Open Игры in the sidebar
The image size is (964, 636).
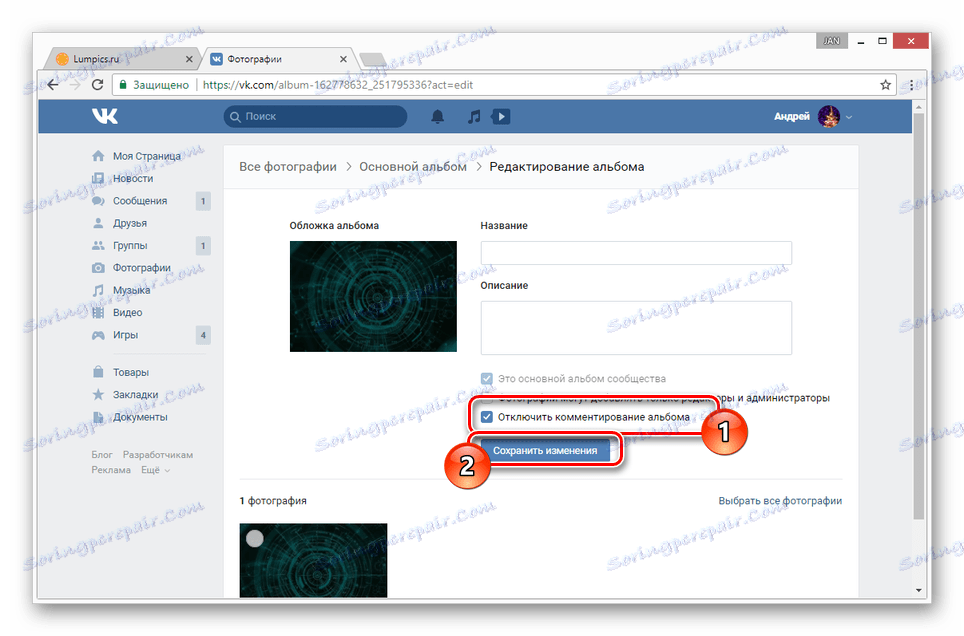125,335
